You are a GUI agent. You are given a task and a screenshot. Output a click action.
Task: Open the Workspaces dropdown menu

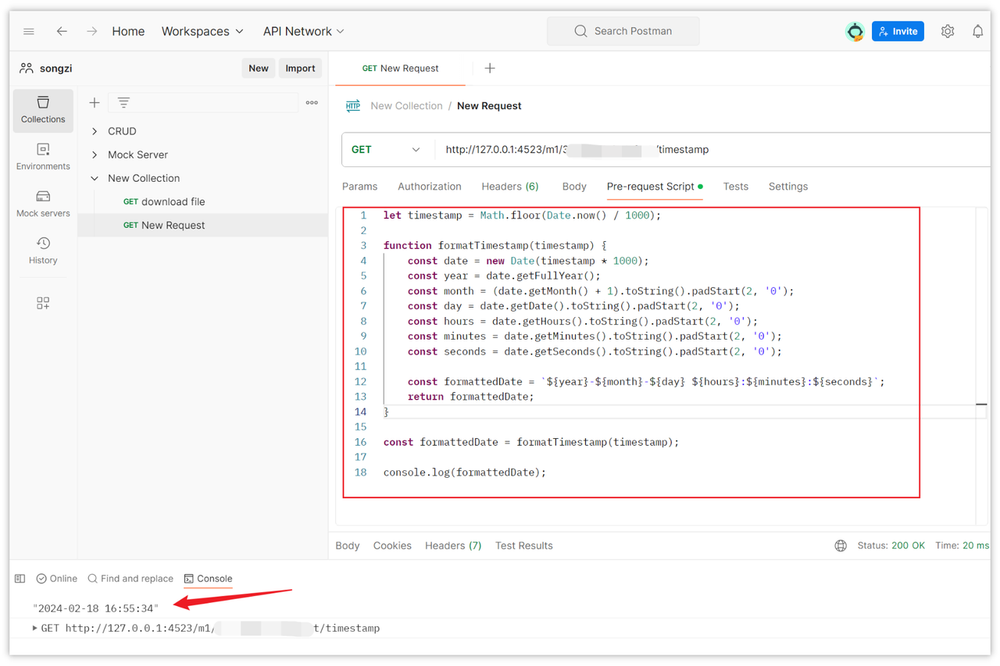[x=202, y=32]
